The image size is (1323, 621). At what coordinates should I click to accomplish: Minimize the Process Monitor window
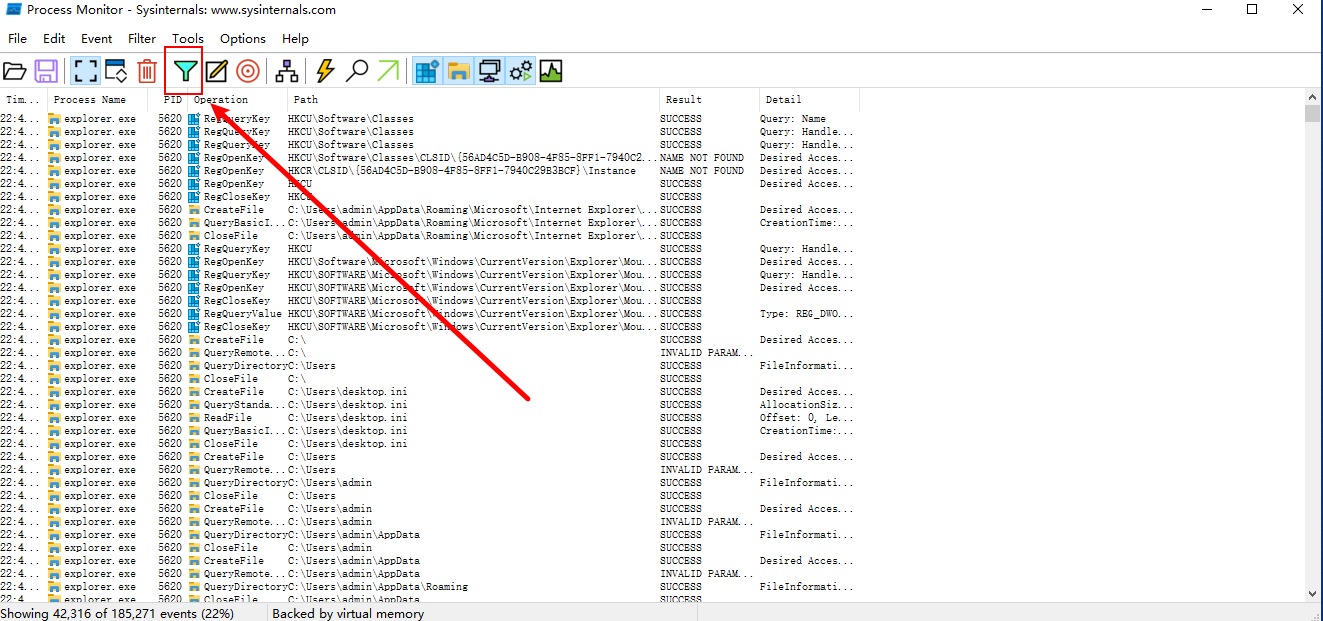click(x=1206, y=10)
